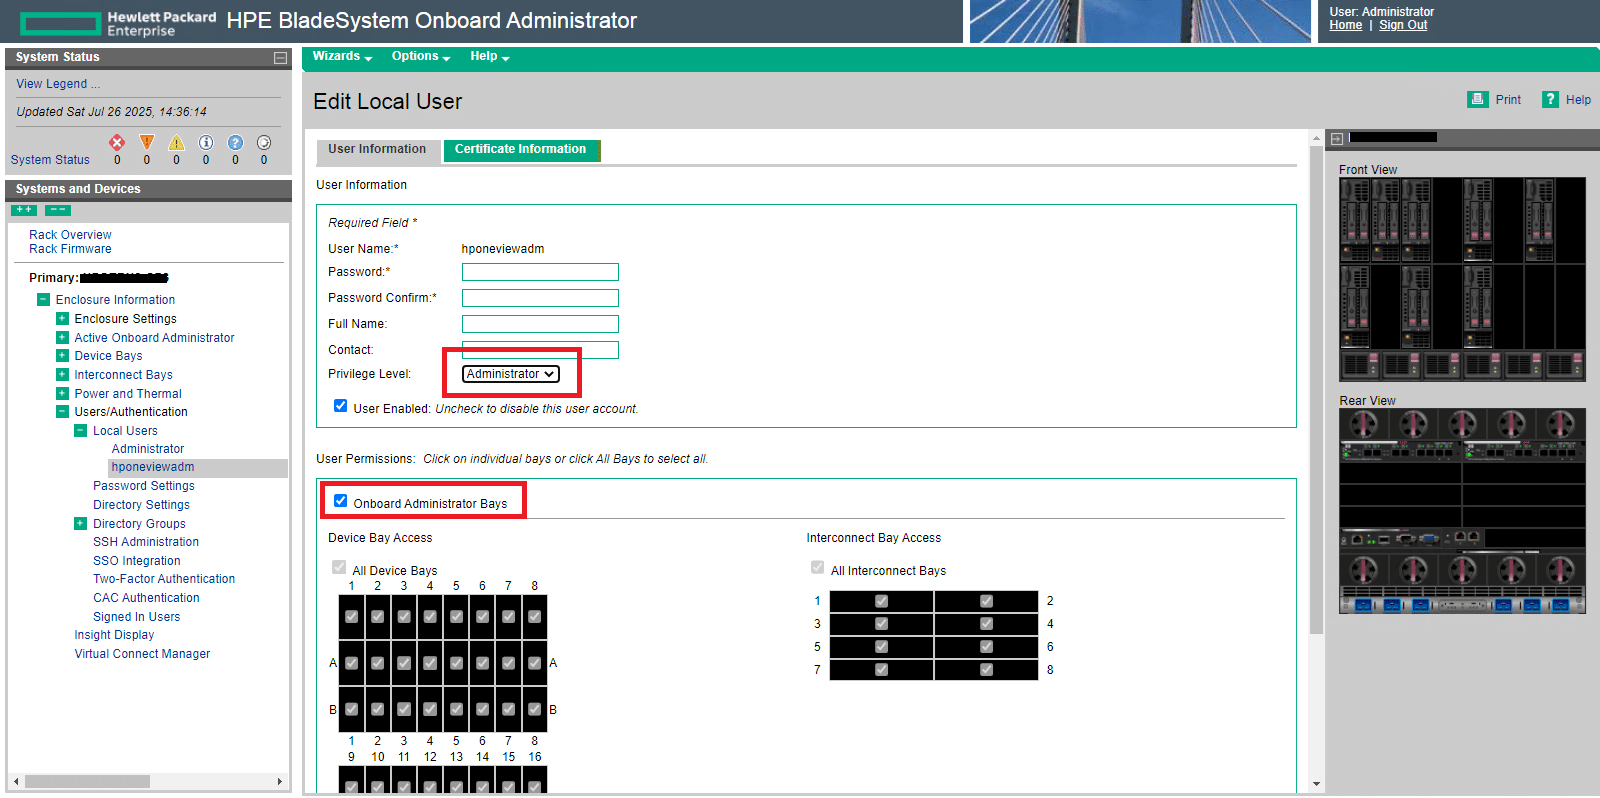Click the minor caution triangle status icon
Image resolution: width=1600 pixels, height=798 pixels.
pyautogui.click(x=176, y=143)
